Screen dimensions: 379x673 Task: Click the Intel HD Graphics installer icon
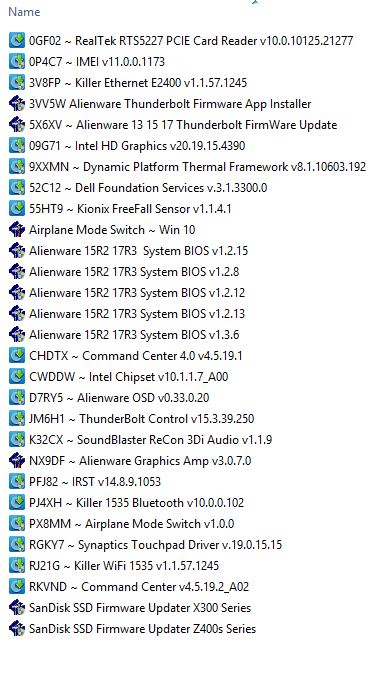(17, 146)
